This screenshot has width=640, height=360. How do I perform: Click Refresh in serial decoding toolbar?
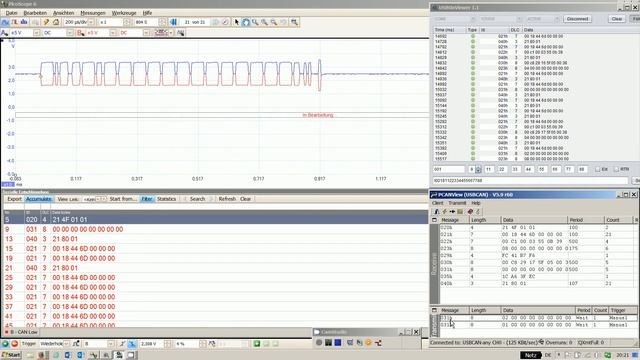click(x=227, y=199)
